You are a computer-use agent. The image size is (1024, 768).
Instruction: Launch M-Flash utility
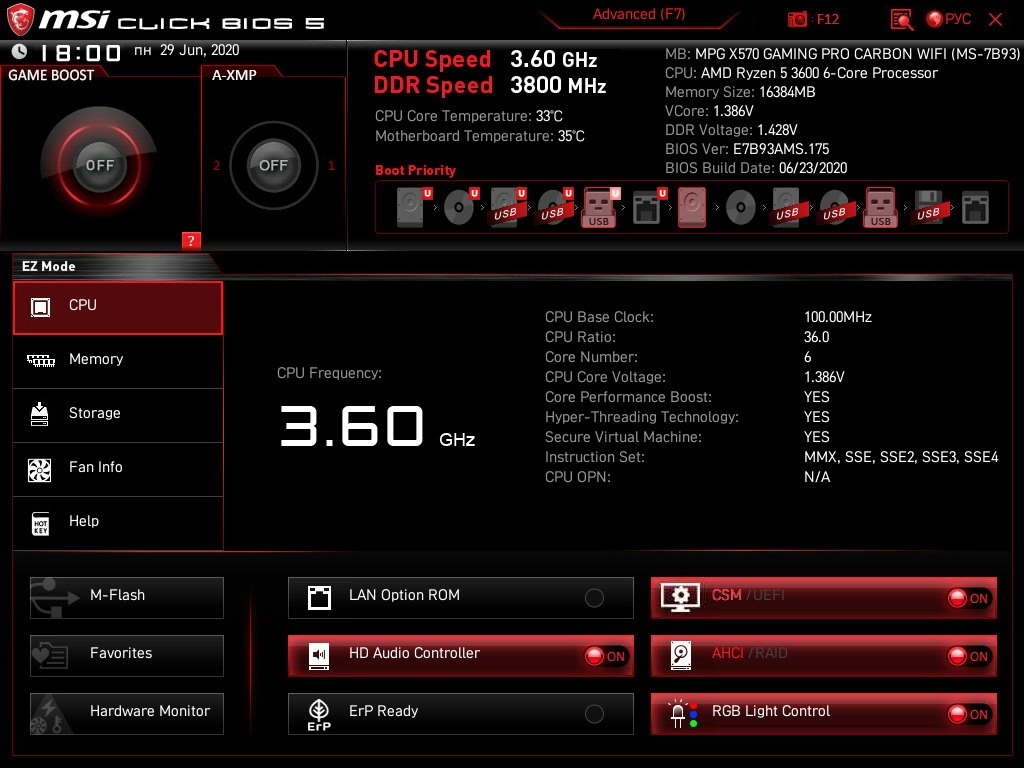(127, 597)
